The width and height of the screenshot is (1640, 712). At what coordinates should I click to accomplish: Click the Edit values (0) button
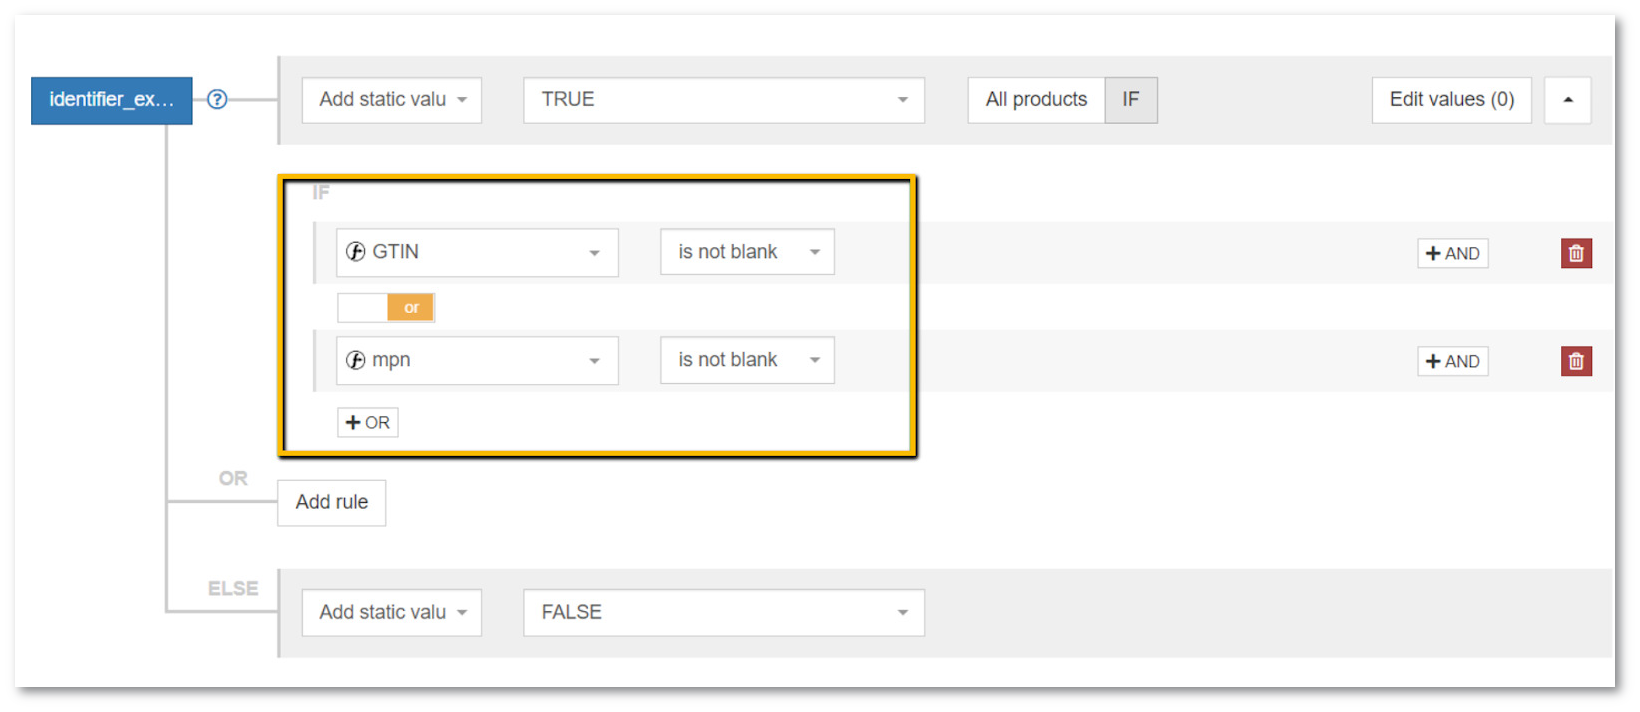1451,100
